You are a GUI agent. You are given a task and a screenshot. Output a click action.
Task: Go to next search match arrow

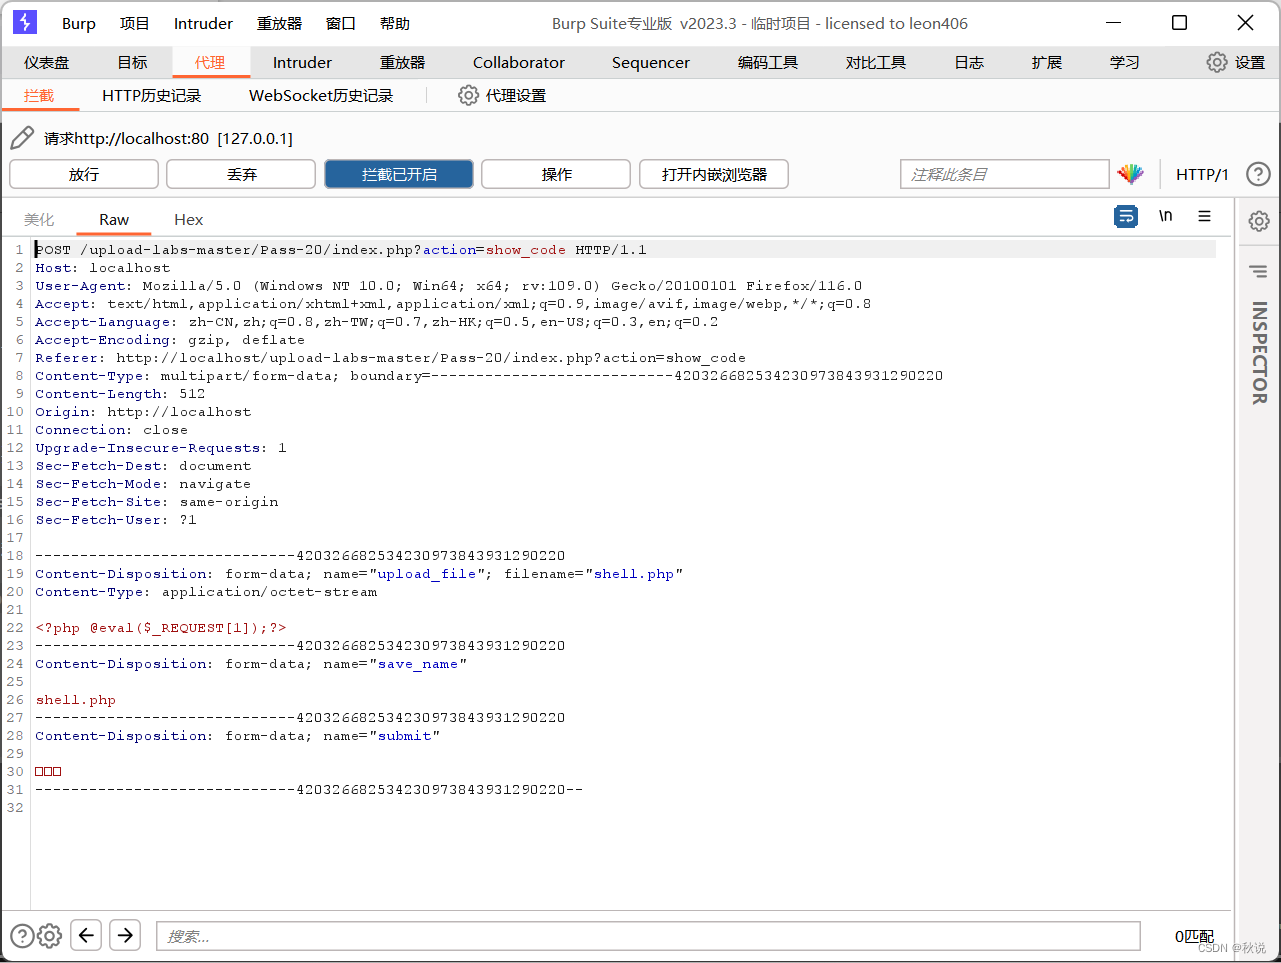125,935
